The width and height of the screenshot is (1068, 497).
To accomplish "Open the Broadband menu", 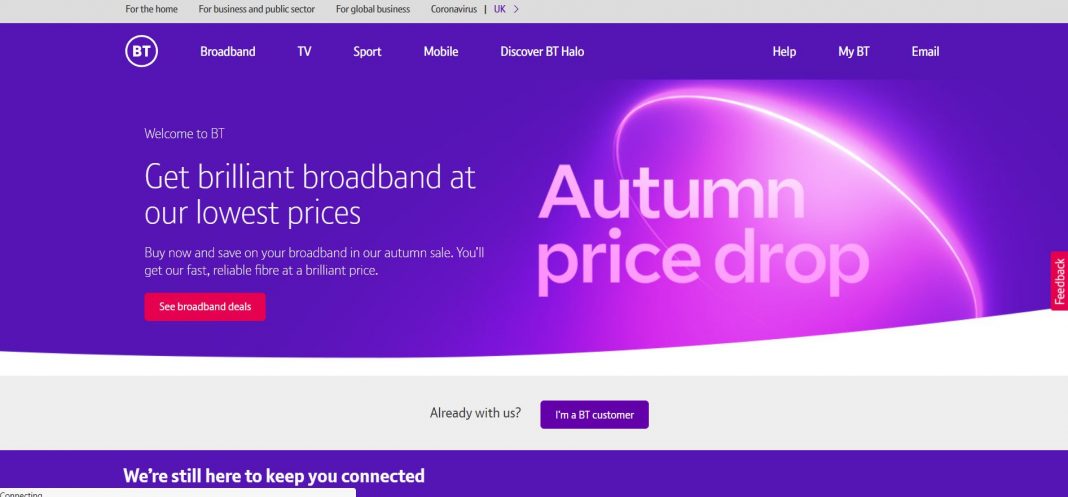I will (228, 52).
